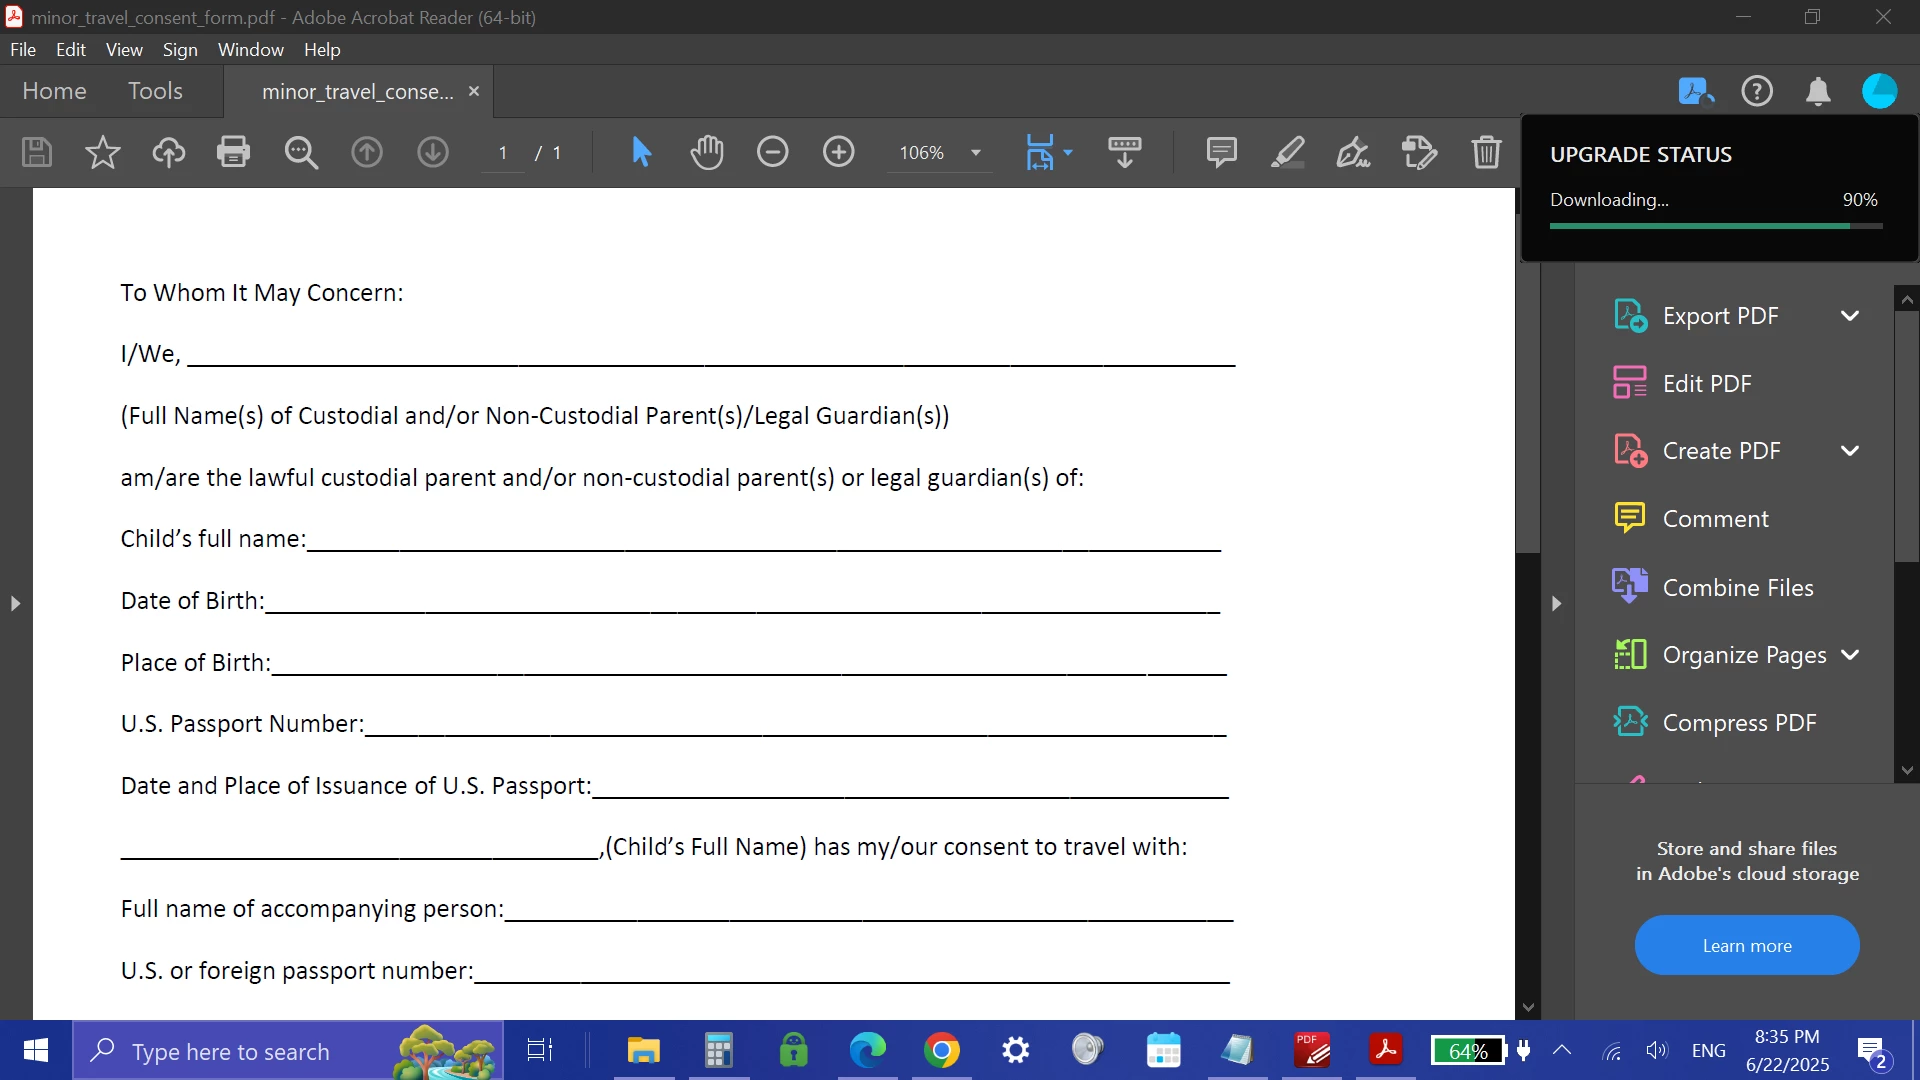Click the Zoom in plus icon
Image resolution: width=1920 pixels, height=1080 pixels.
pyautogui.click(x=838, y=152)
